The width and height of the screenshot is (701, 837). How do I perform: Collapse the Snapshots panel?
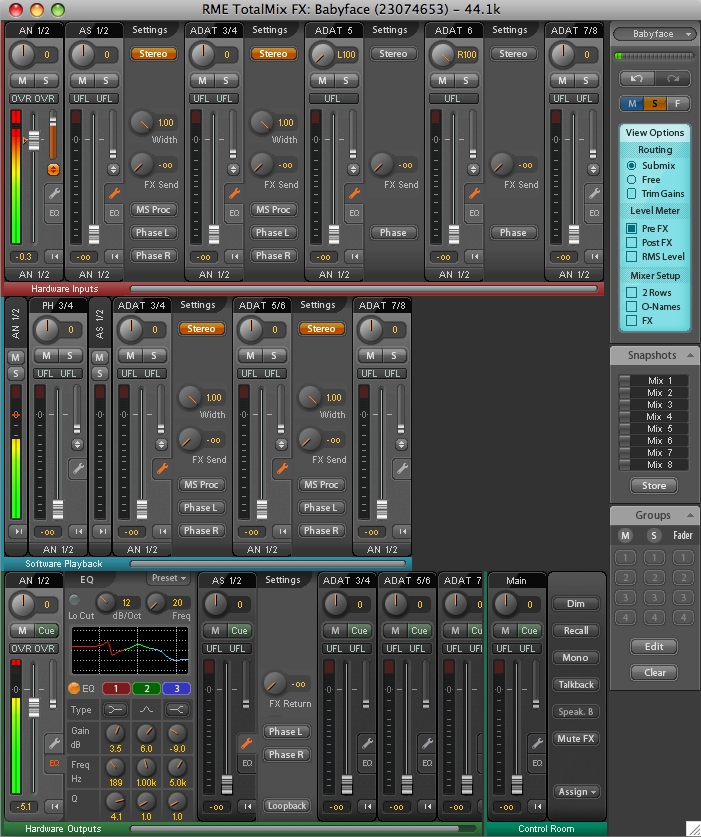[690, 355]
